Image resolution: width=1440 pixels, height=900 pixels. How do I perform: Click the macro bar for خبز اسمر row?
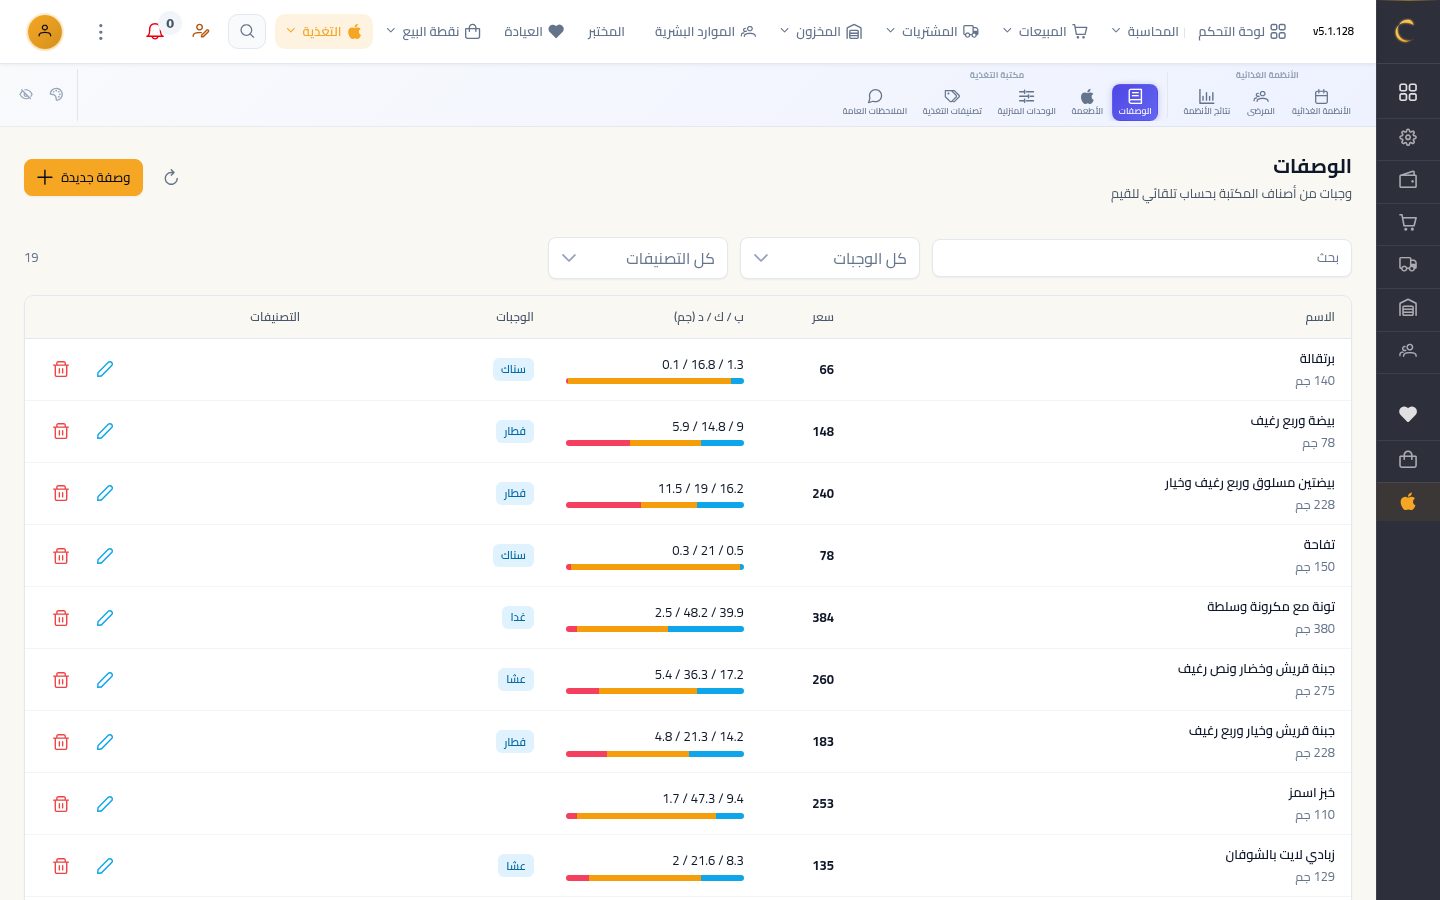[655, 815]
